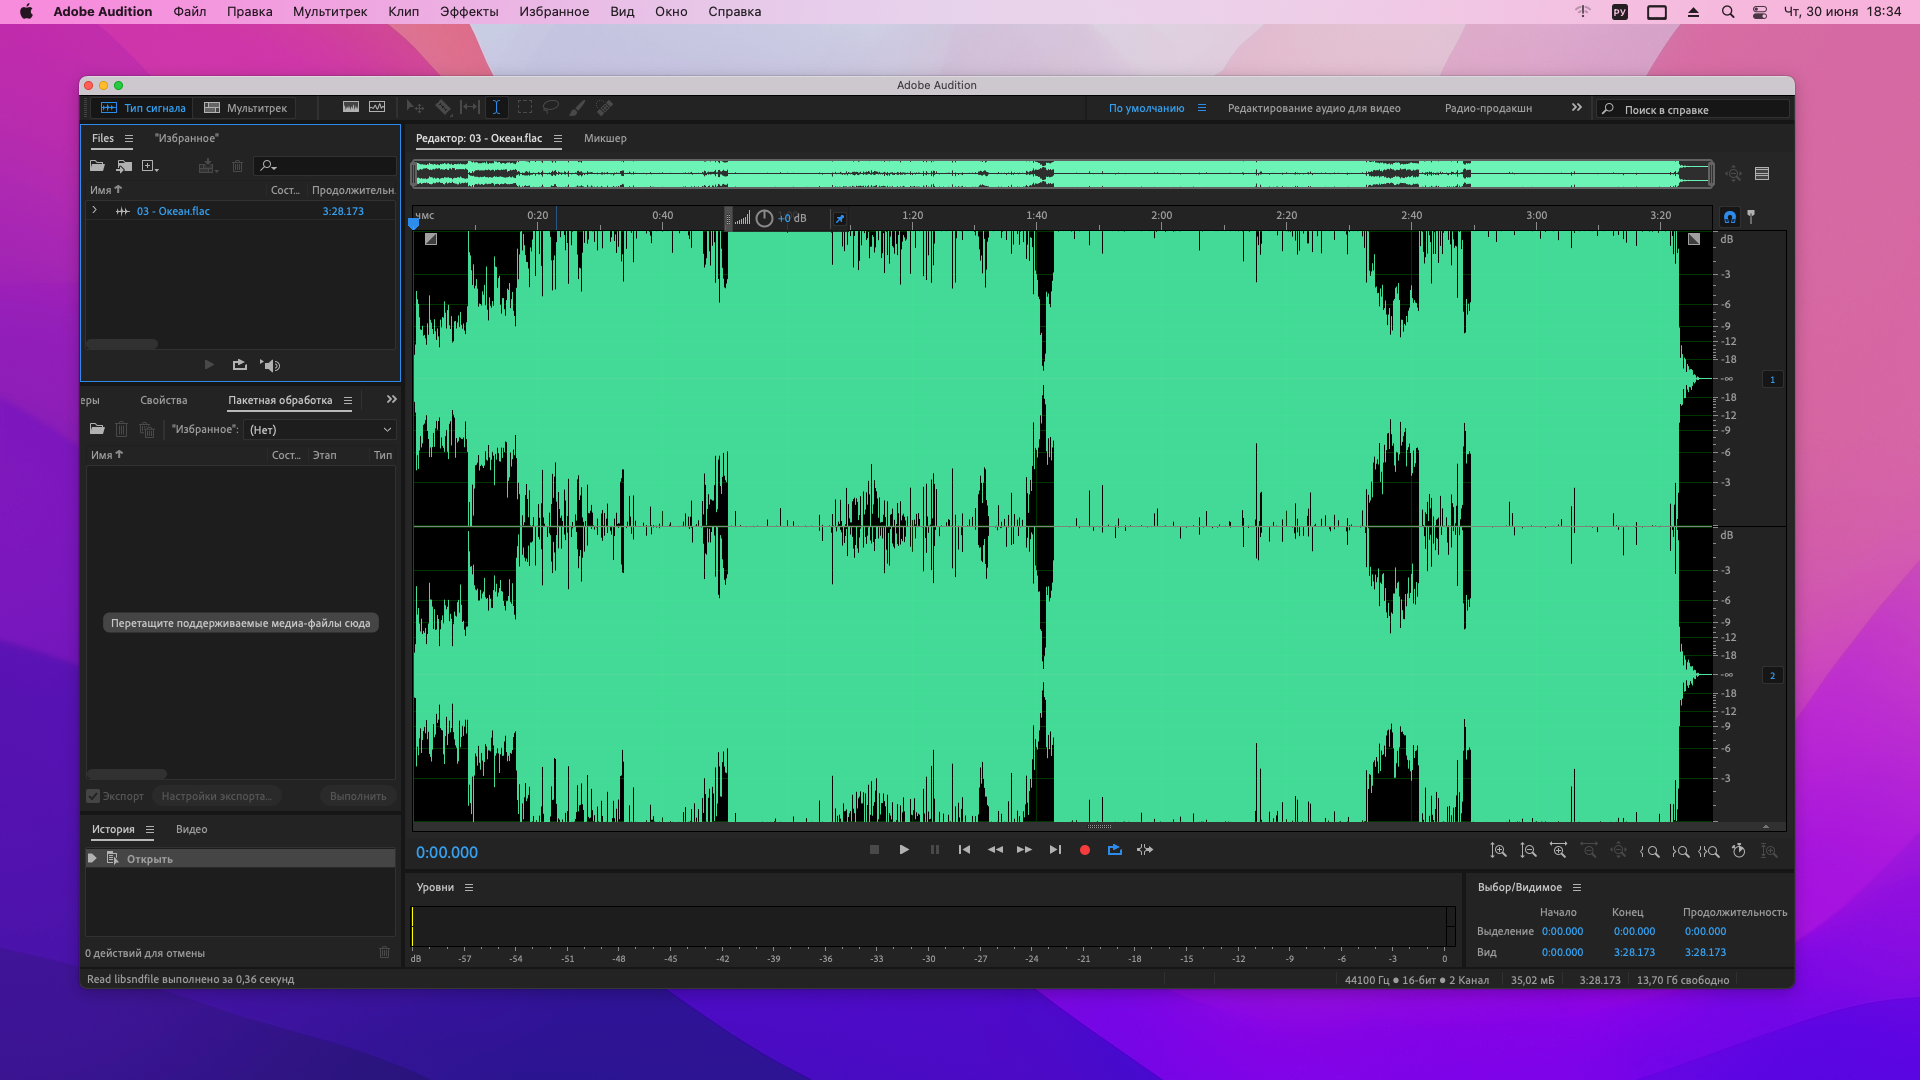The height and width of the screenshot is (1080, 1920).
Task: Expand hidden workspaces chevron menu
Action: pyautogui.click(x=1577, y=108)
